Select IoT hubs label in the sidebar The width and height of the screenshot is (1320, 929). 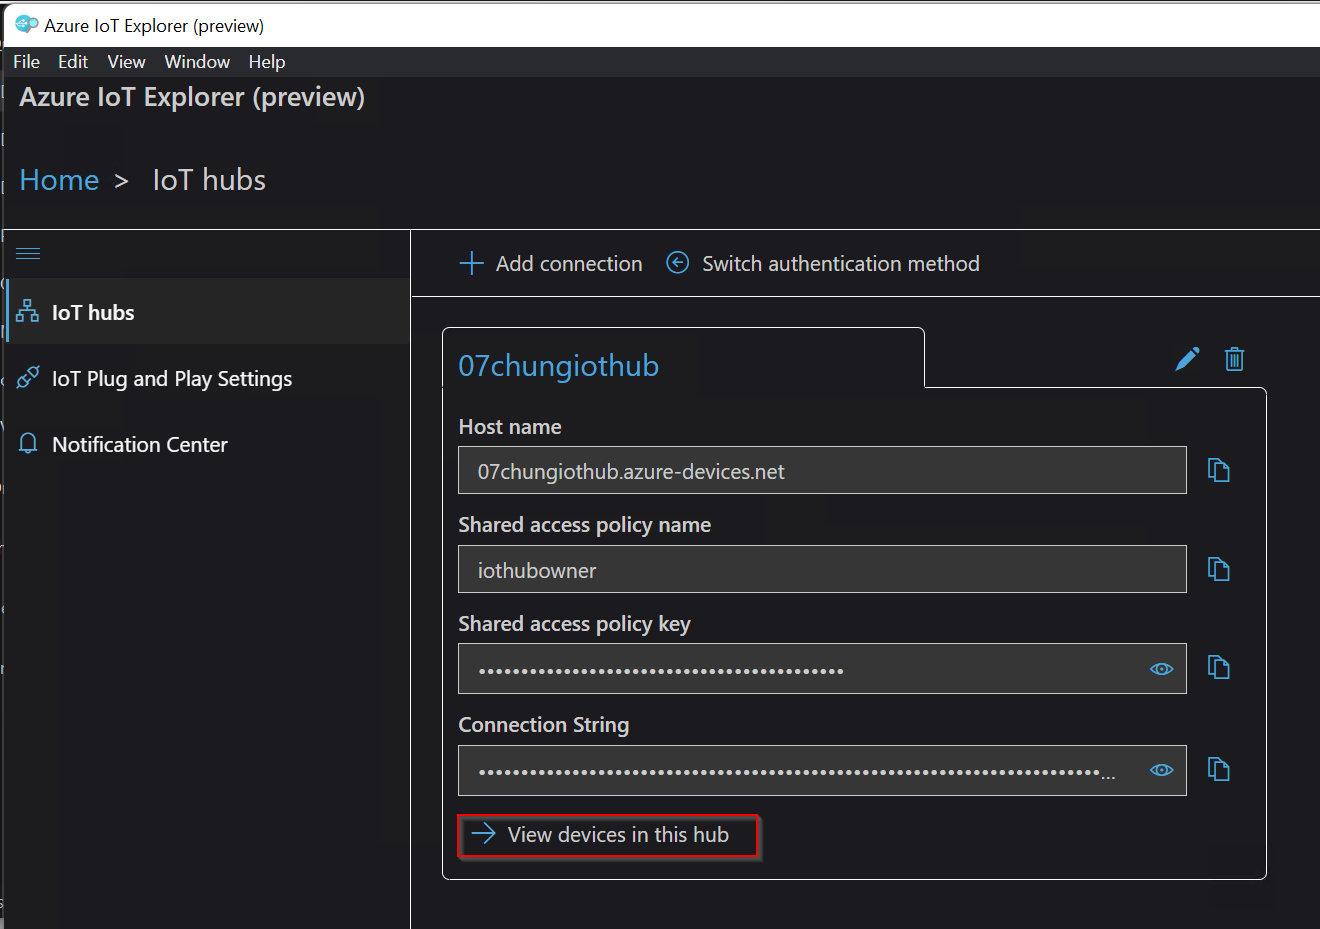click(93, 312)
